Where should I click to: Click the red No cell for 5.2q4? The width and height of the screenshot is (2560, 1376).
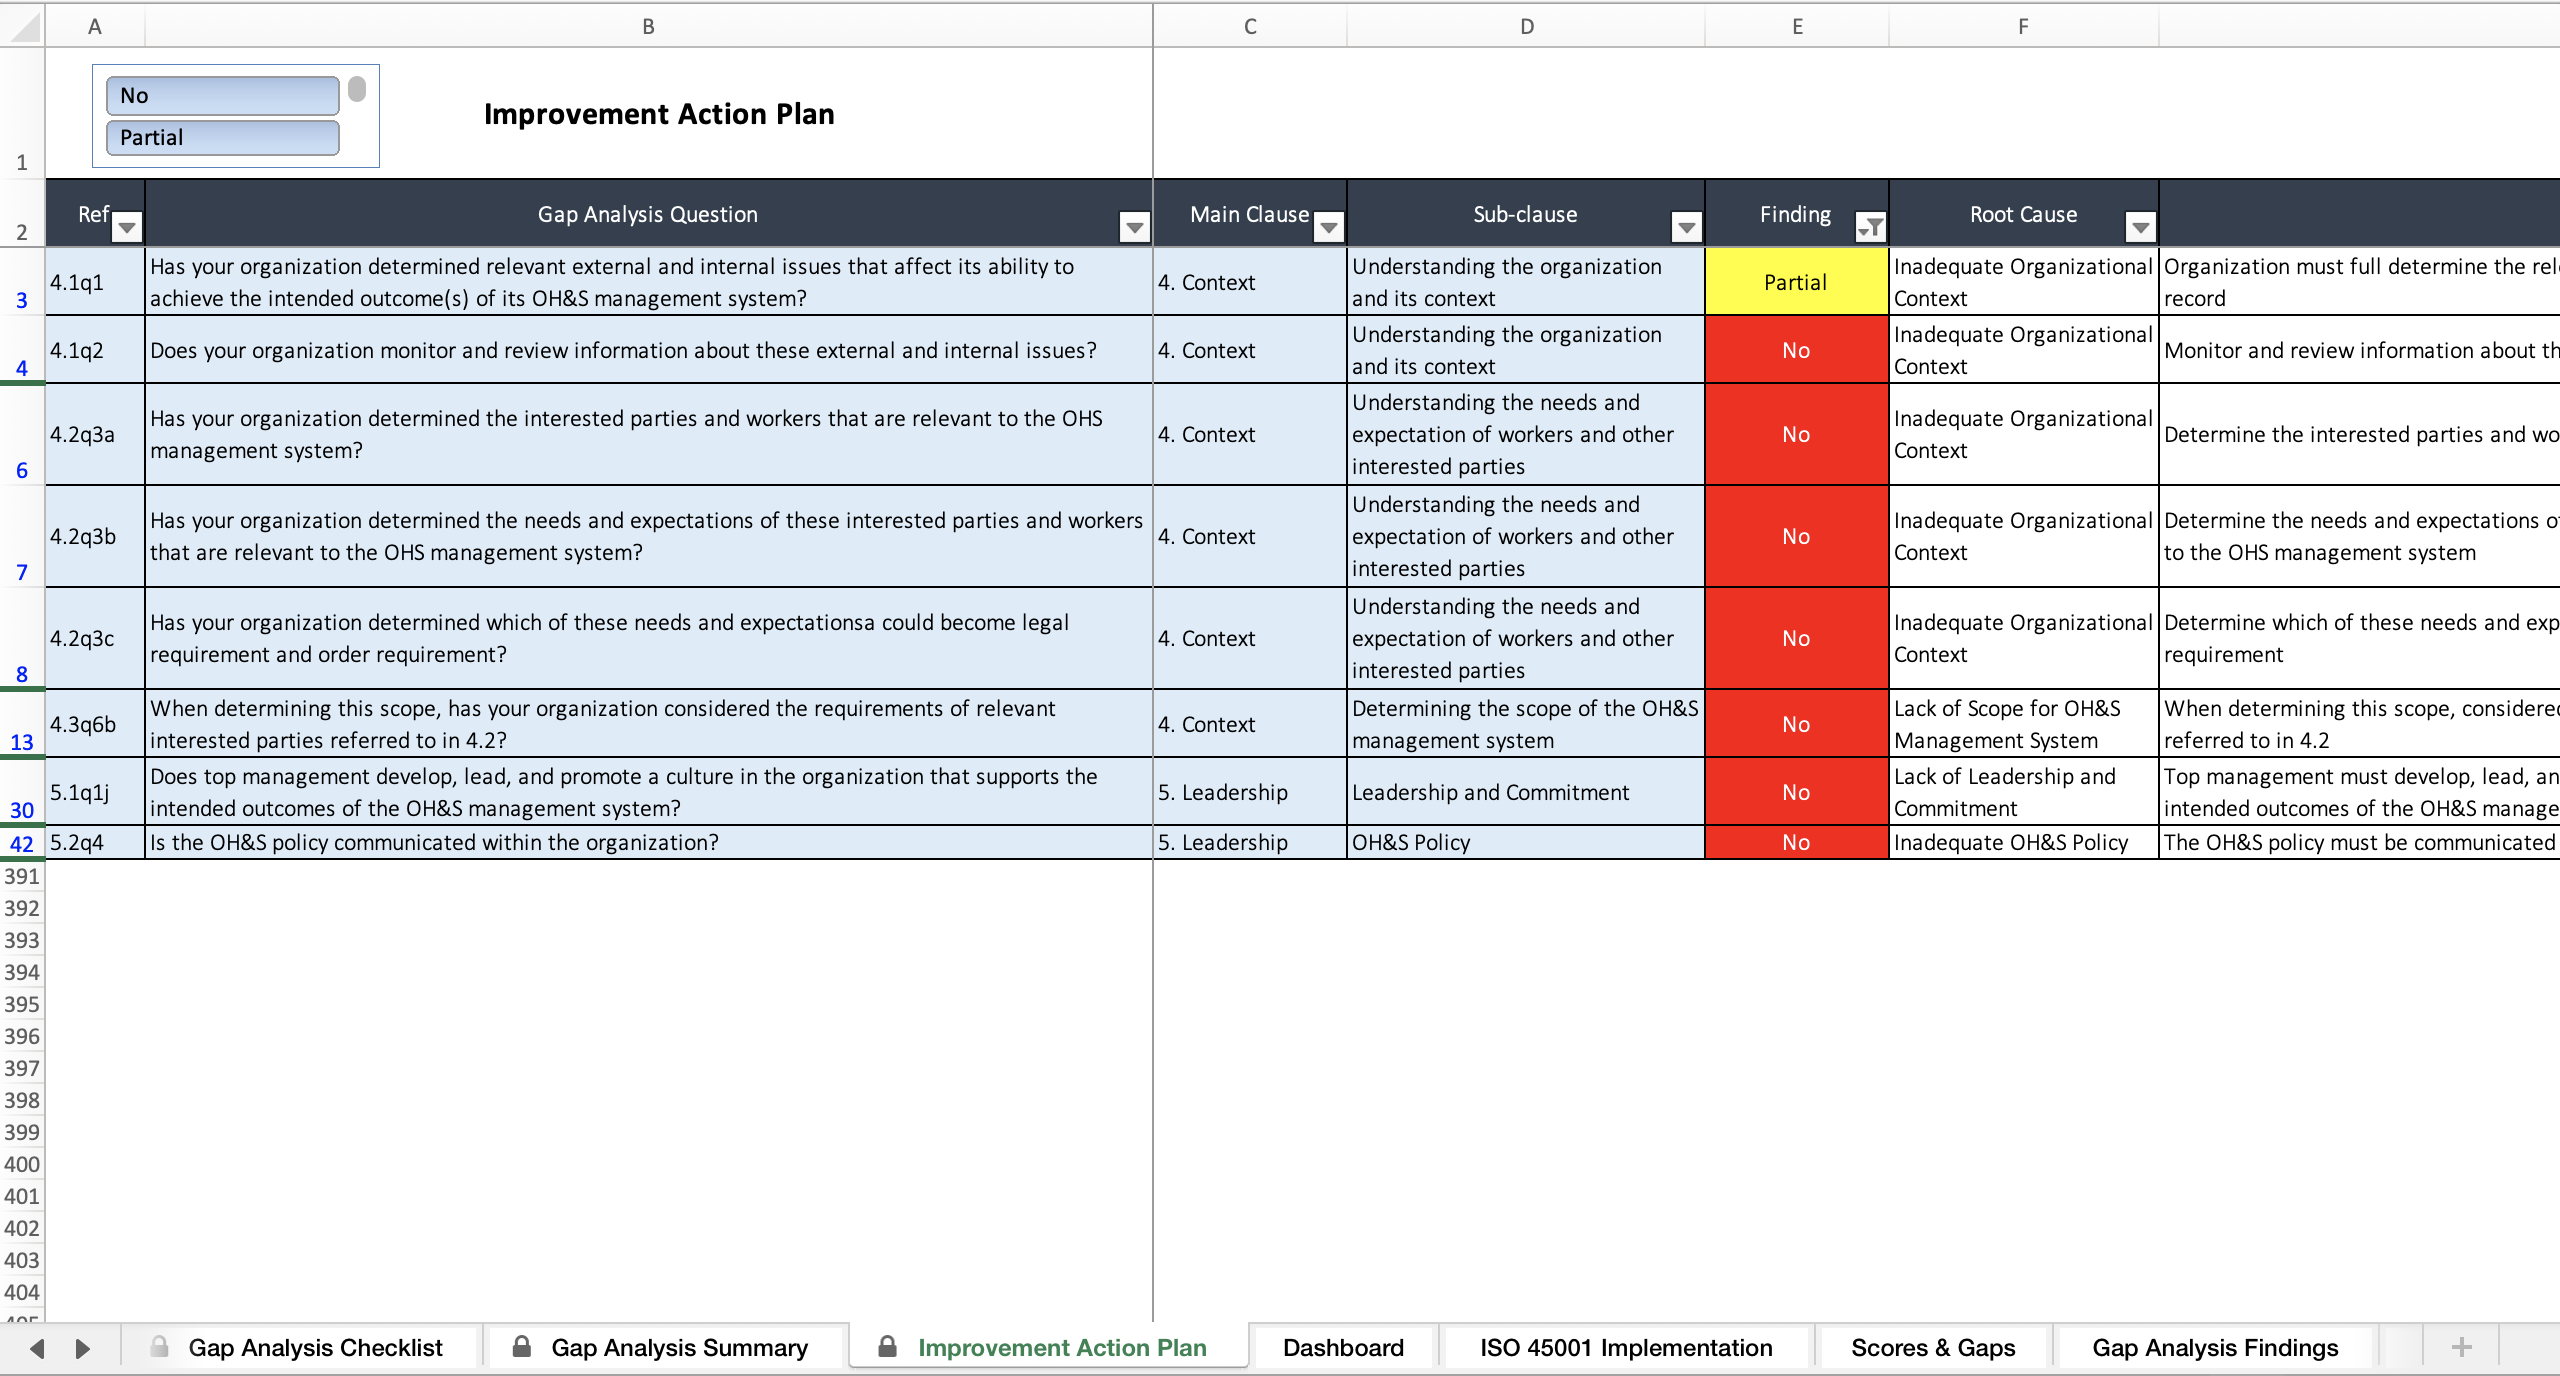tap(1796, 842)
